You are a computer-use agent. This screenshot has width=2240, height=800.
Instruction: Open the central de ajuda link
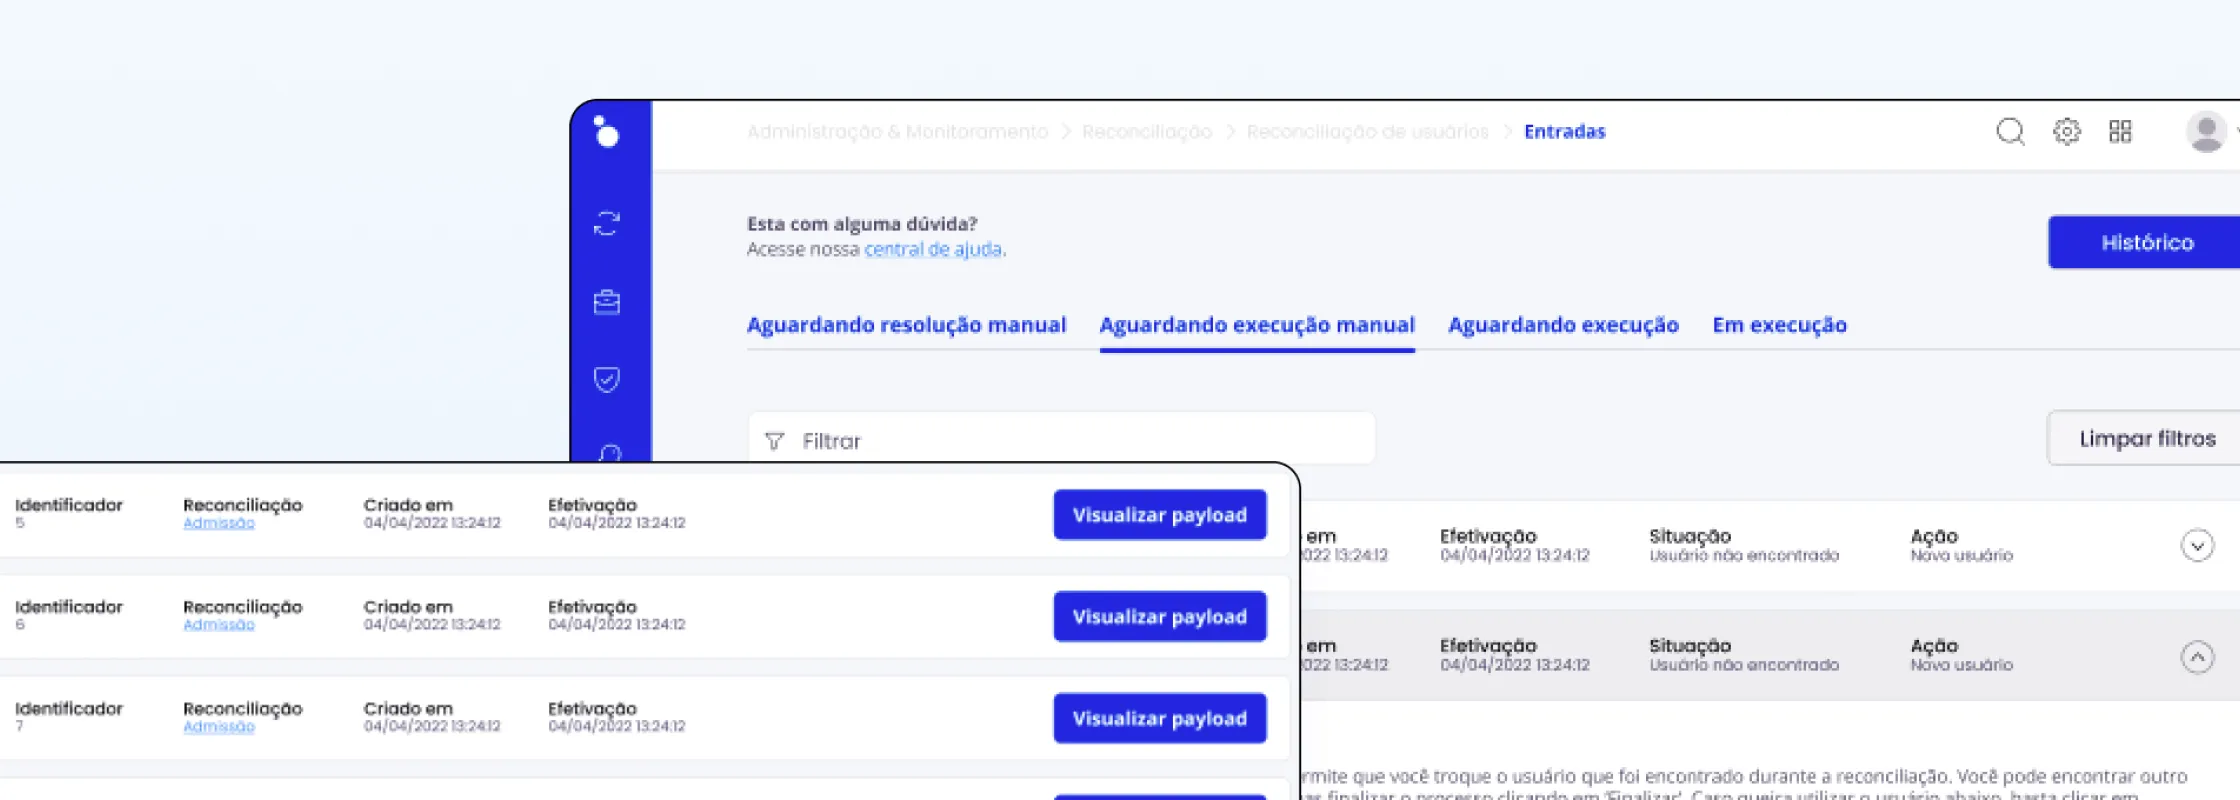(x=932, y=250)
